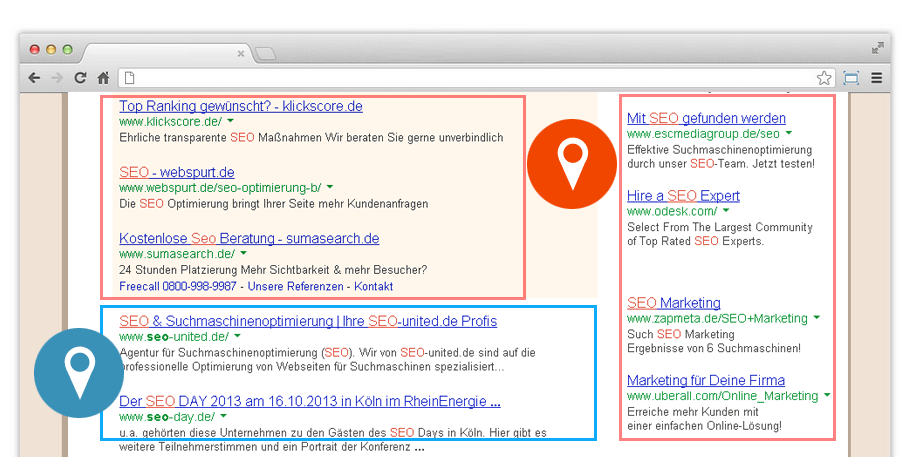The image size is (908, 457).
Task: Click the green URL www.klickscore.de/
Action: coord(170,122)
